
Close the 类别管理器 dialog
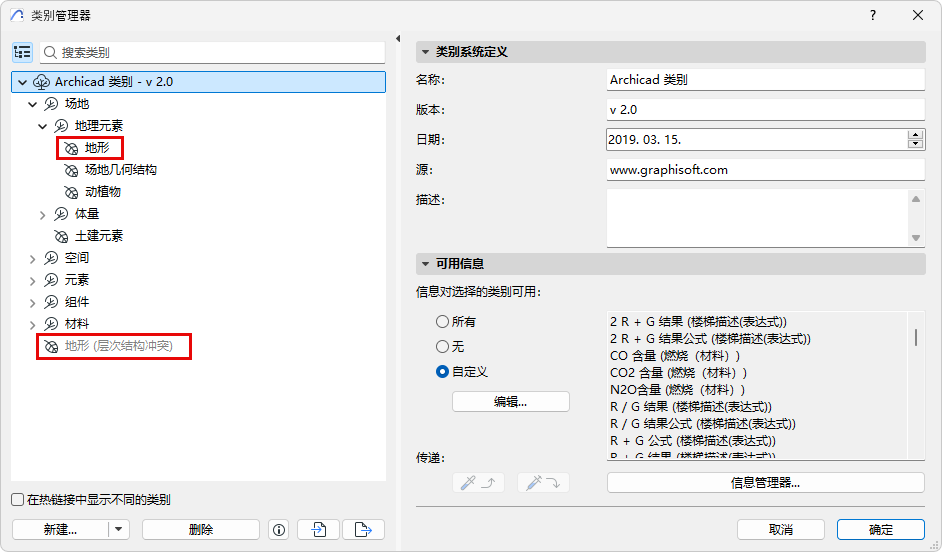918,15
